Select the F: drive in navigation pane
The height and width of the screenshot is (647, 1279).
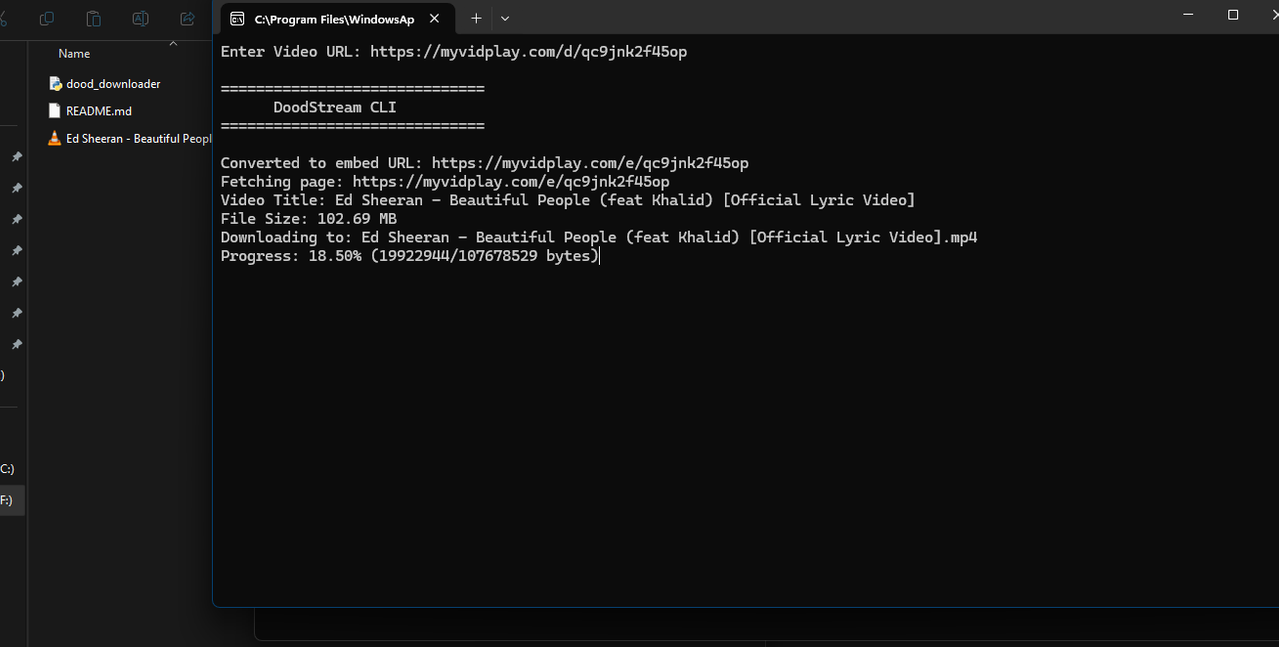click(7, 500)
